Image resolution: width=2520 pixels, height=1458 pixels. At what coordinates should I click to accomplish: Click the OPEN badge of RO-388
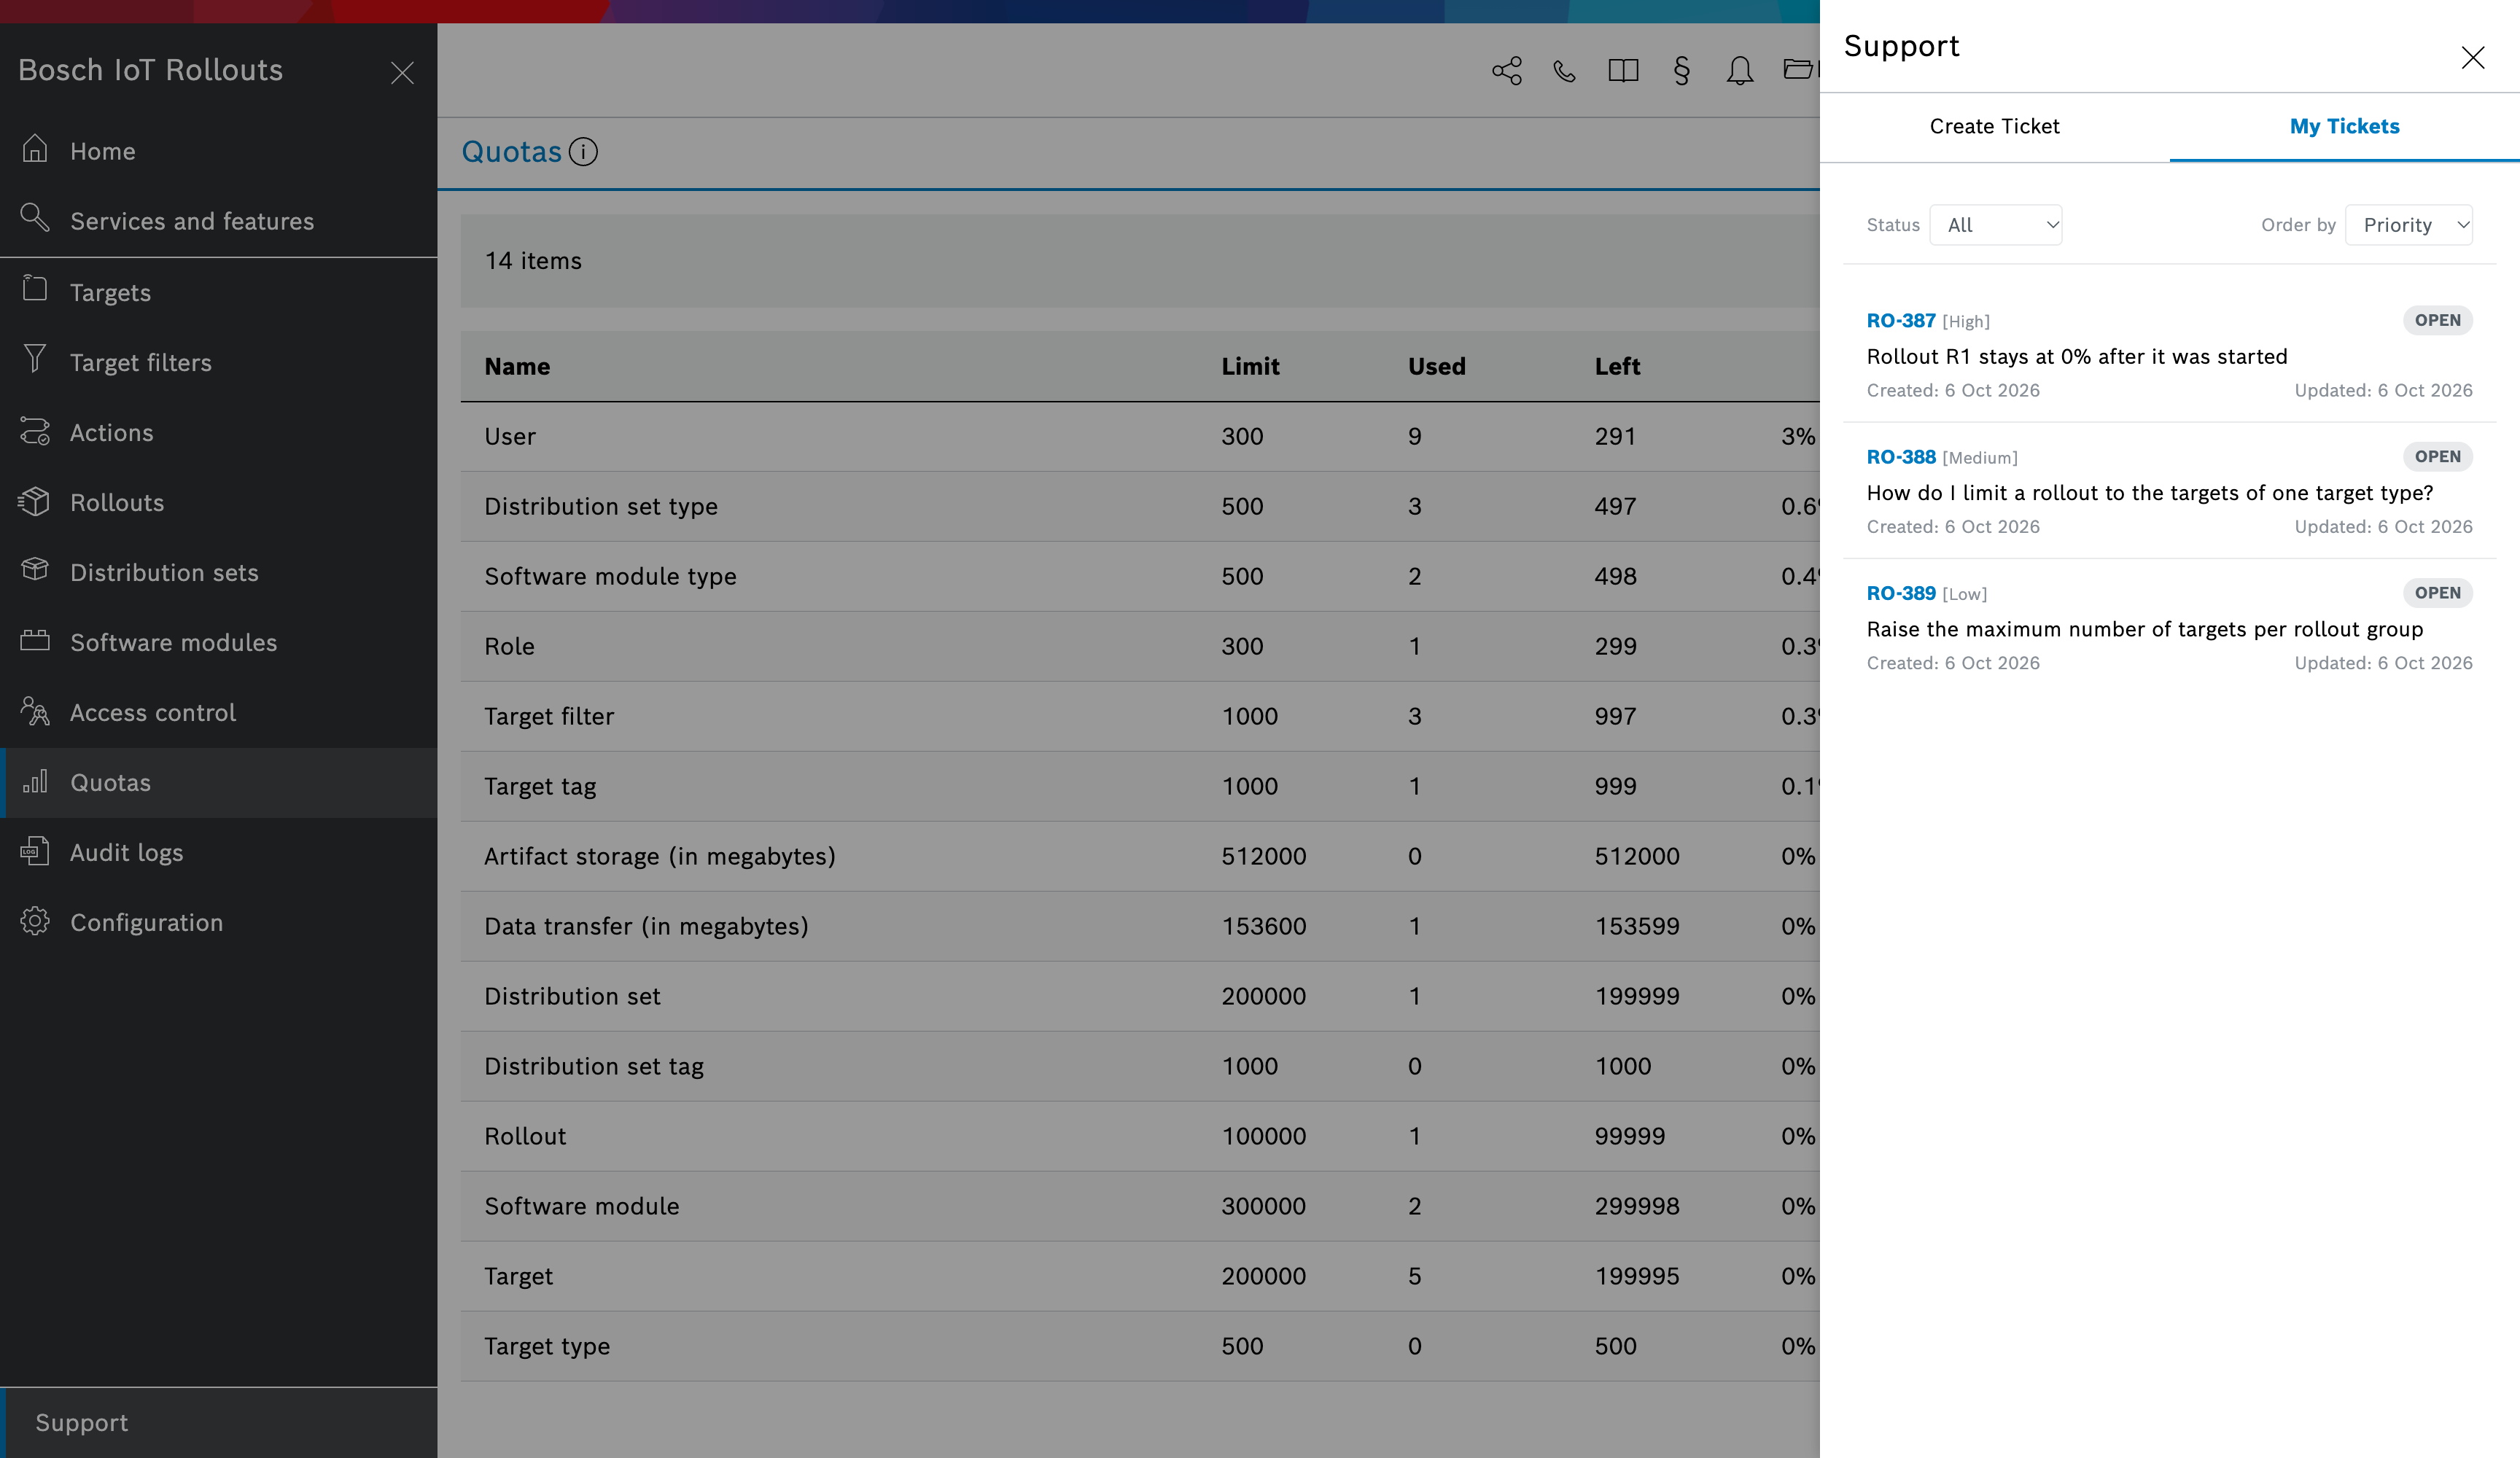(2438, 456)
